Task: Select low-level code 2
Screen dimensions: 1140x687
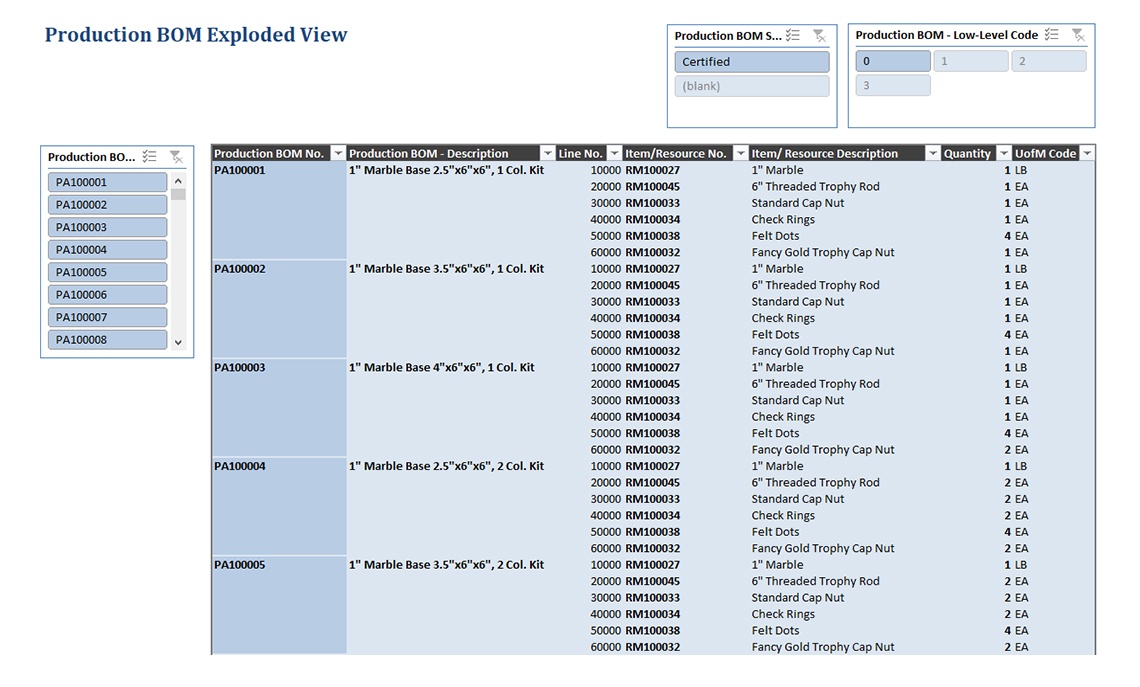Action: click(x=1048, y=61)
